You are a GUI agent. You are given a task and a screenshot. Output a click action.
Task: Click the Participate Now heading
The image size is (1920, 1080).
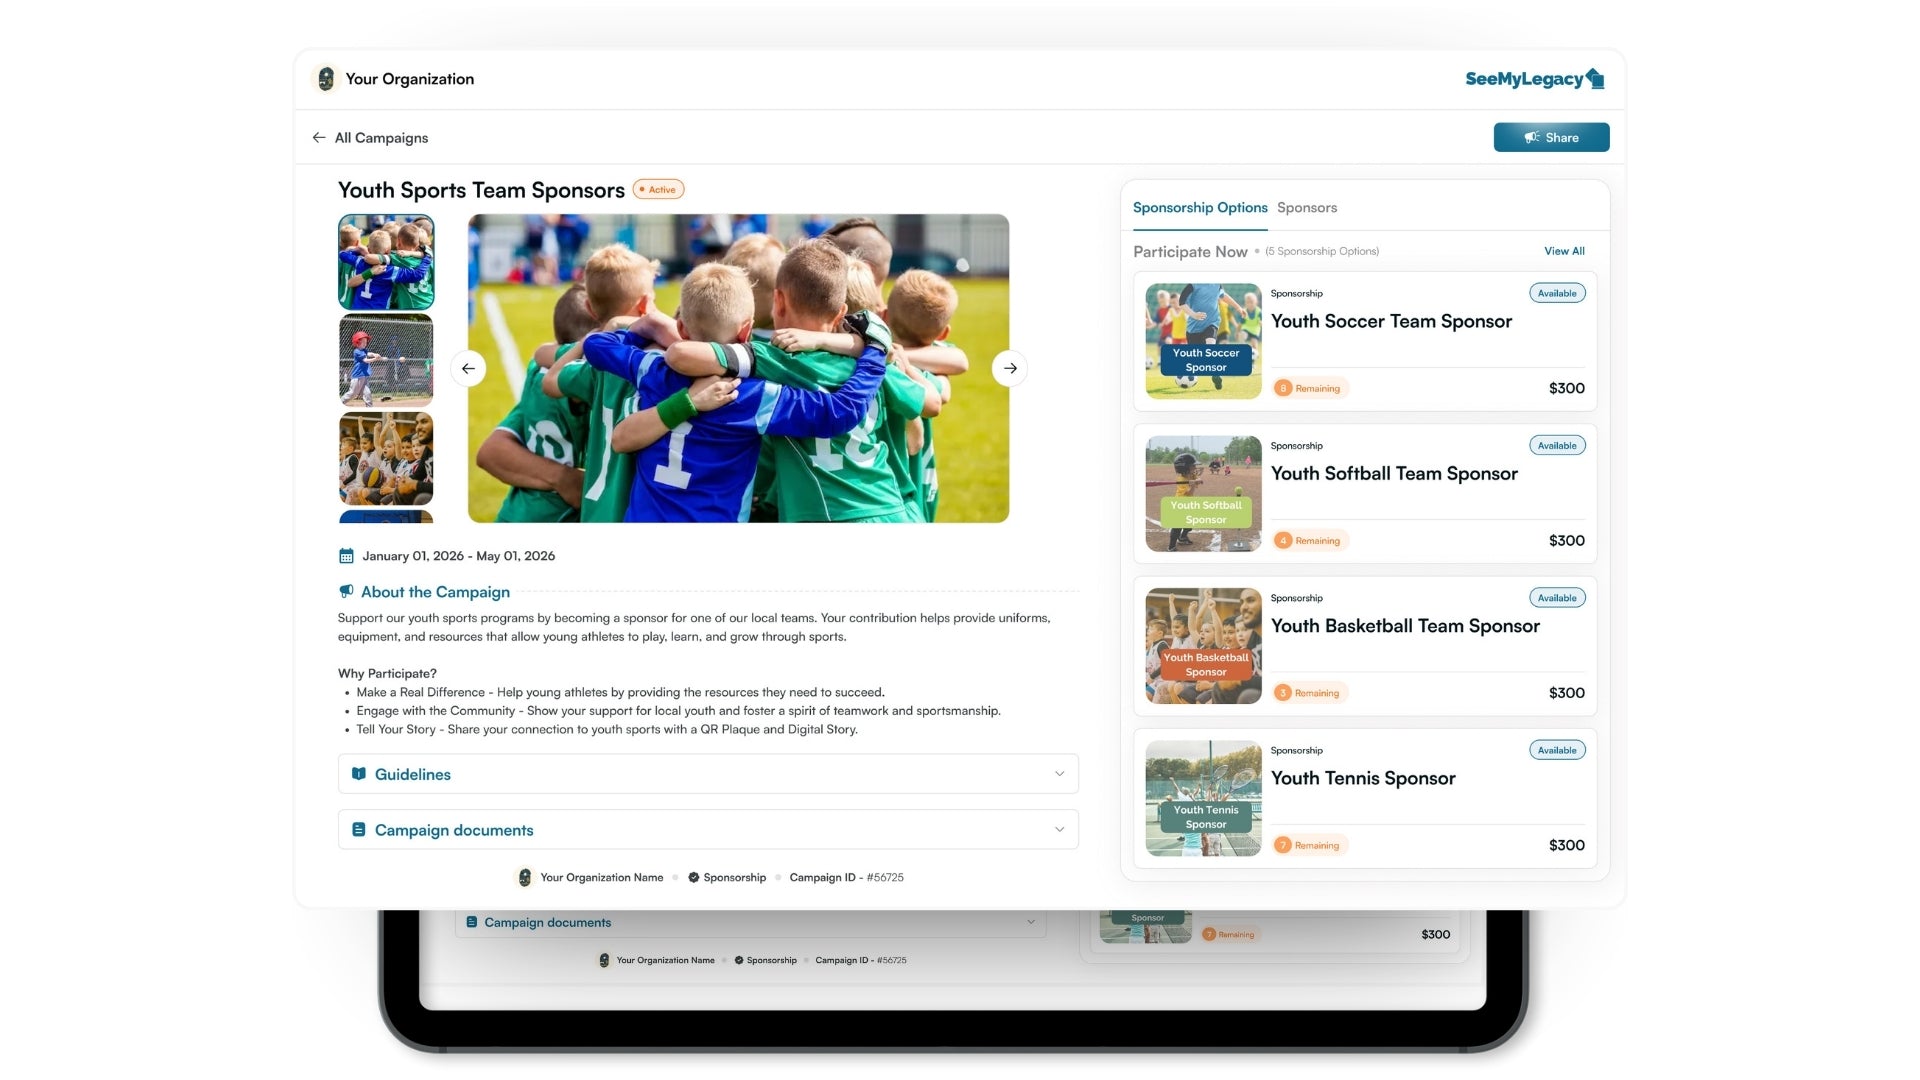point(1190,252)
